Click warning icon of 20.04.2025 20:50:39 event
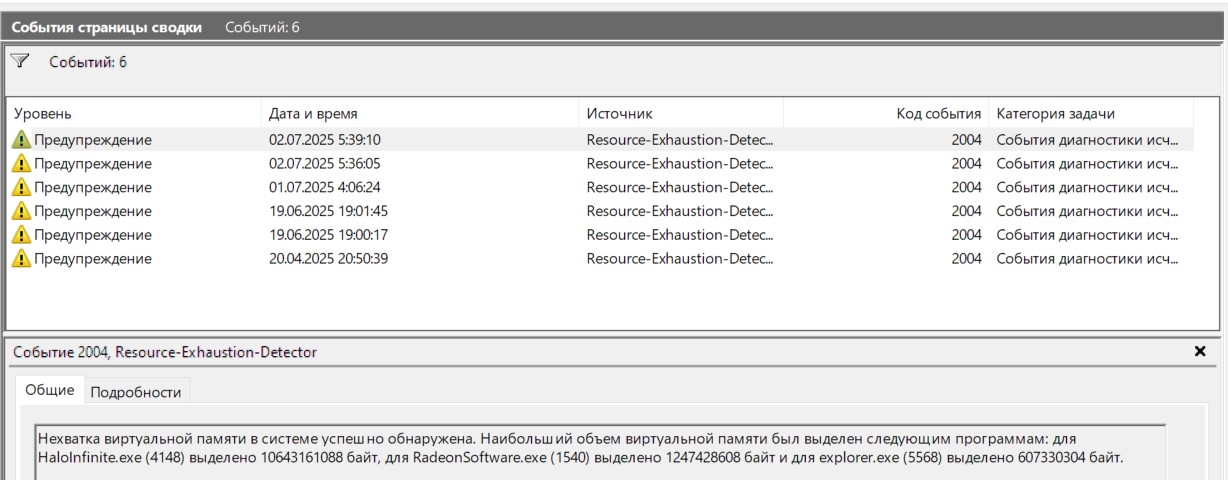The image size is (1228, 480). click(x=22, y=259)
